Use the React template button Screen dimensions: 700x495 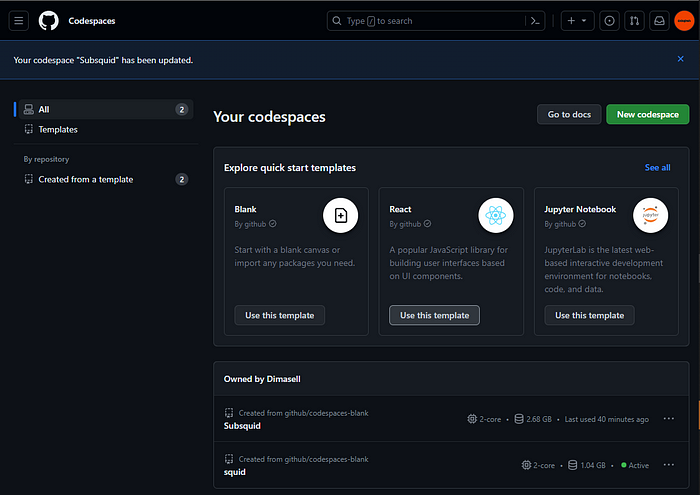[x=434, y=316]
